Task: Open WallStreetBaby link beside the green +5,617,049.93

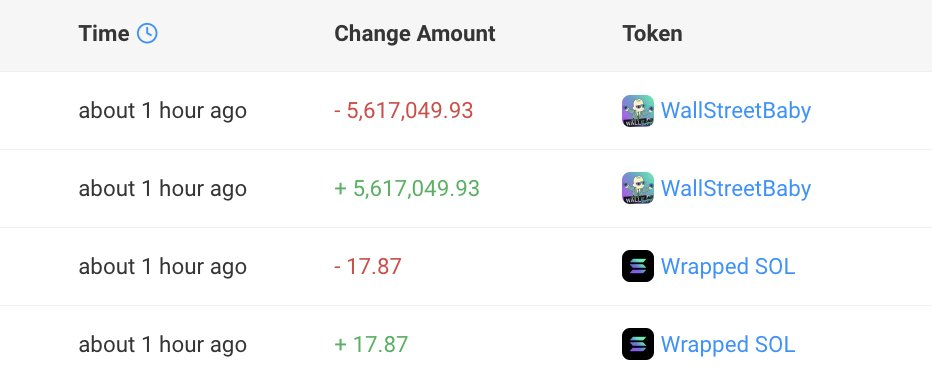Action: 736,188
